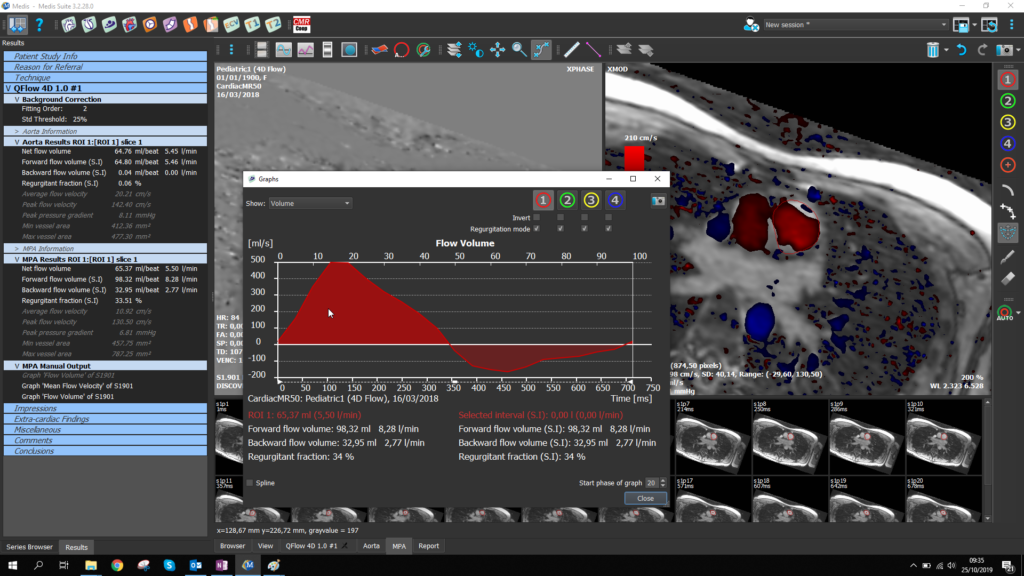Close the Graphs dialog via Close button
The width and height of the screenshot is (1024, 576).
click(645, 498)
